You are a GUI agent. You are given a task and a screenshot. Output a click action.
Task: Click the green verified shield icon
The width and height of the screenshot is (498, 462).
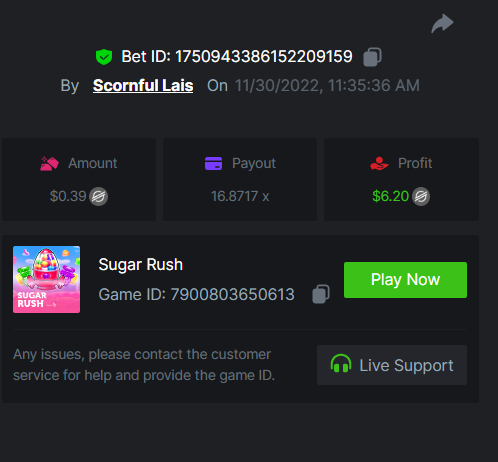[x=104, y=57]
